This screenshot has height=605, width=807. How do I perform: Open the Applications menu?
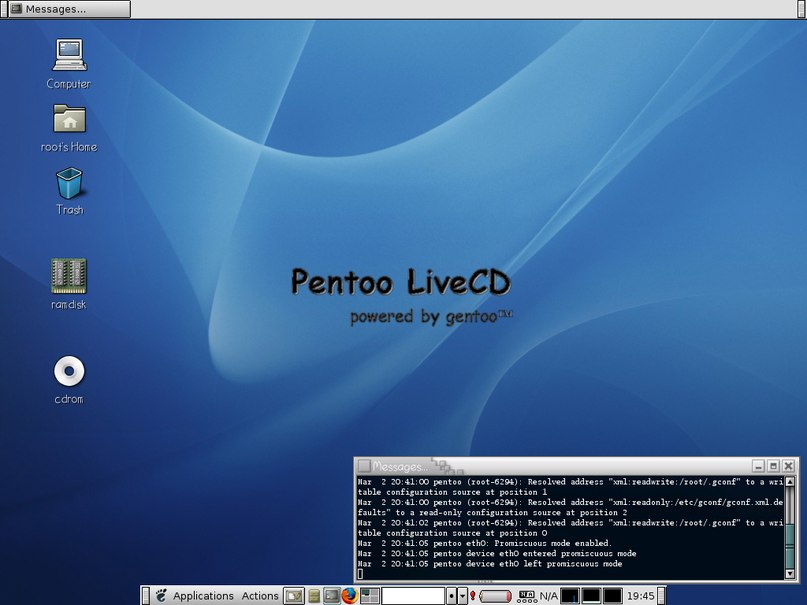[x=203, y=596]
